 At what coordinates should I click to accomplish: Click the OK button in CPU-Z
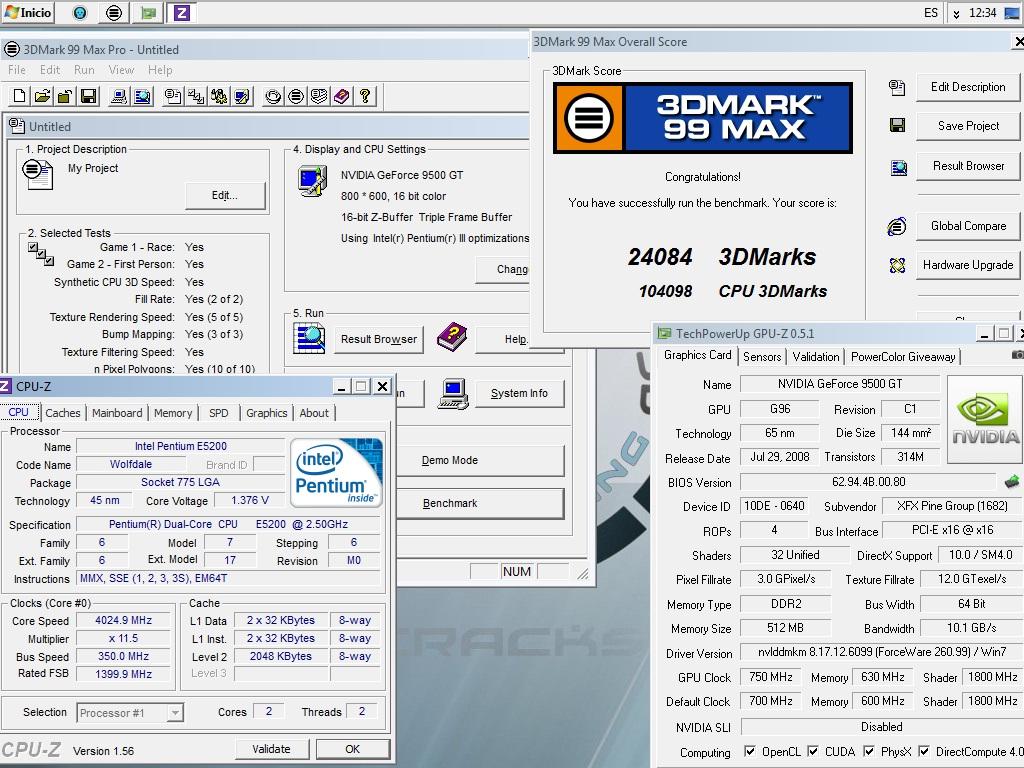pos(353,749)
